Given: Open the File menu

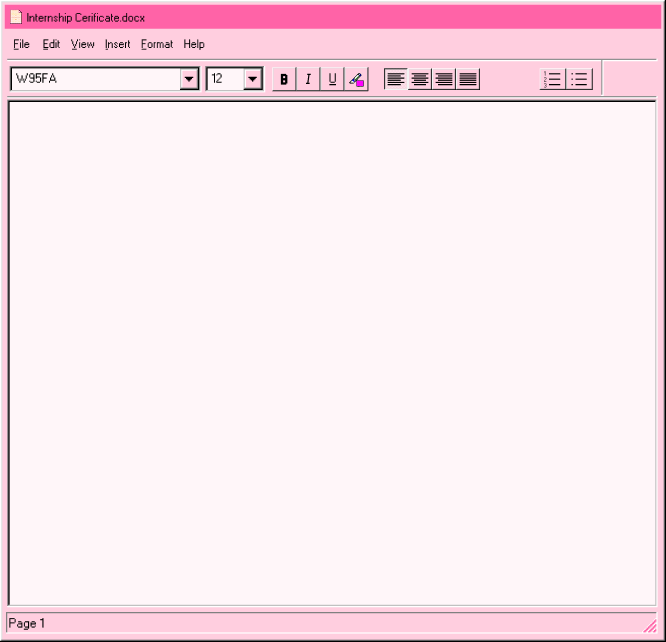Looking at the screenshot, I should pyautogui.click(x=21, y=44).
